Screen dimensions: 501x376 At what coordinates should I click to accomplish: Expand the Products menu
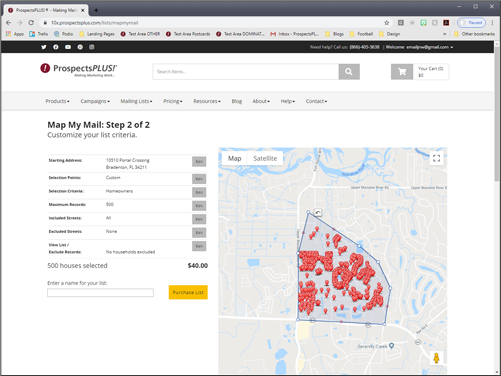coord(58,101)
